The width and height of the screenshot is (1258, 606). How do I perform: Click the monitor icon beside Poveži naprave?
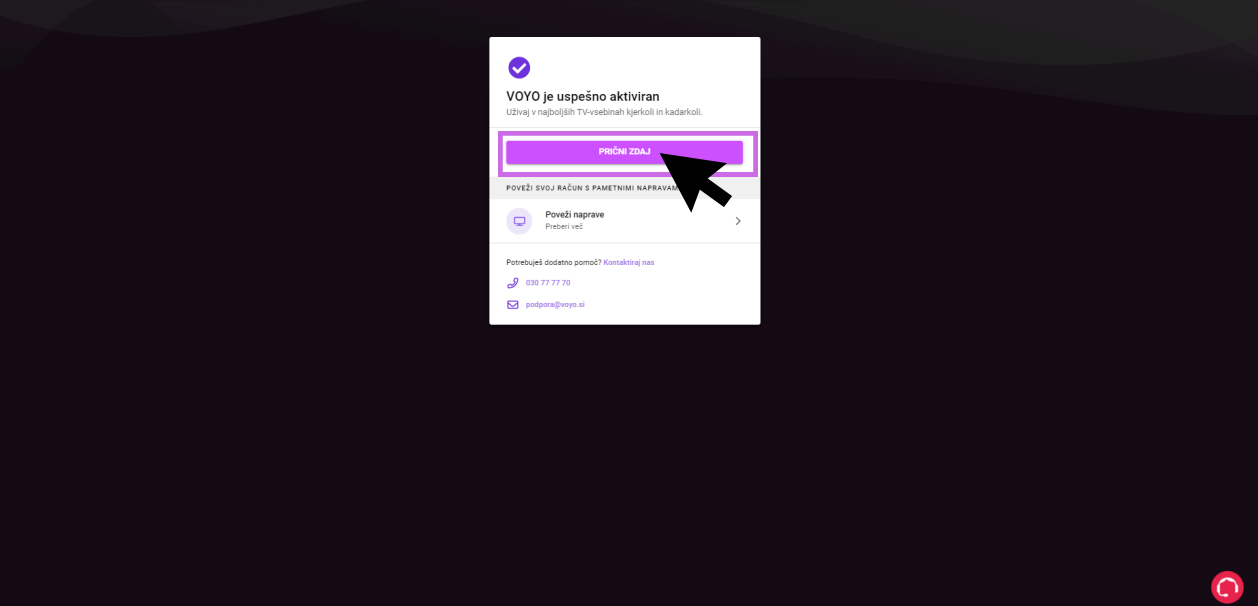(x=519, y=221)
